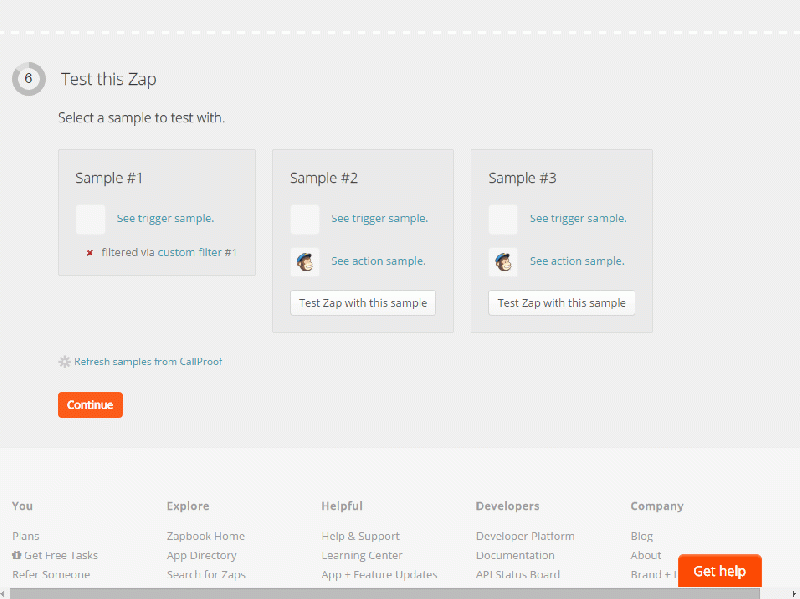Test Zap with Sample #2

(363, 303)
